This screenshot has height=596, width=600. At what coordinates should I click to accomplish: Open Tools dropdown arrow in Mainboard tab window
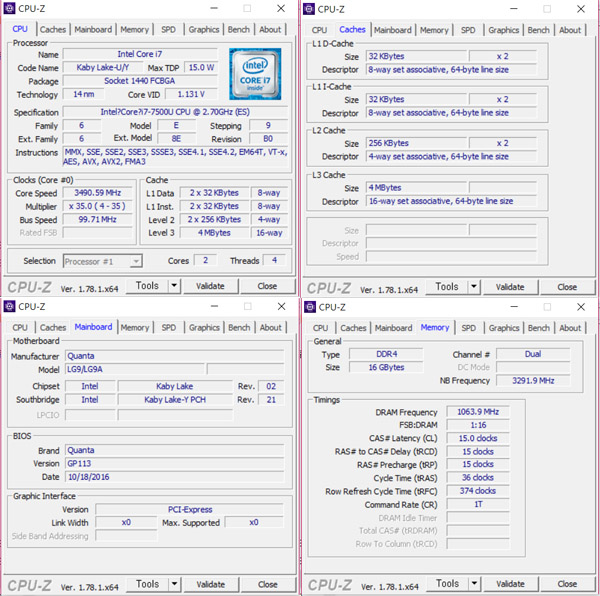(x=174, y=584)
